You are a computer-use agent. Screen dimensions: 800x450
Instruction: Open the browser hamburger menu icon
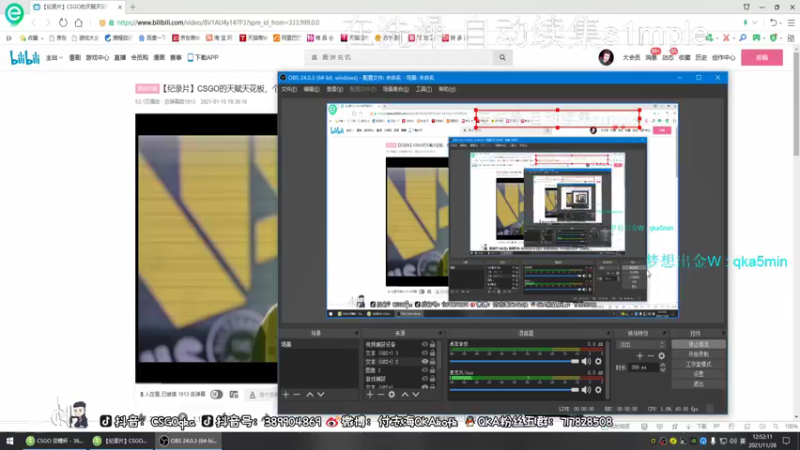[791, 22]
